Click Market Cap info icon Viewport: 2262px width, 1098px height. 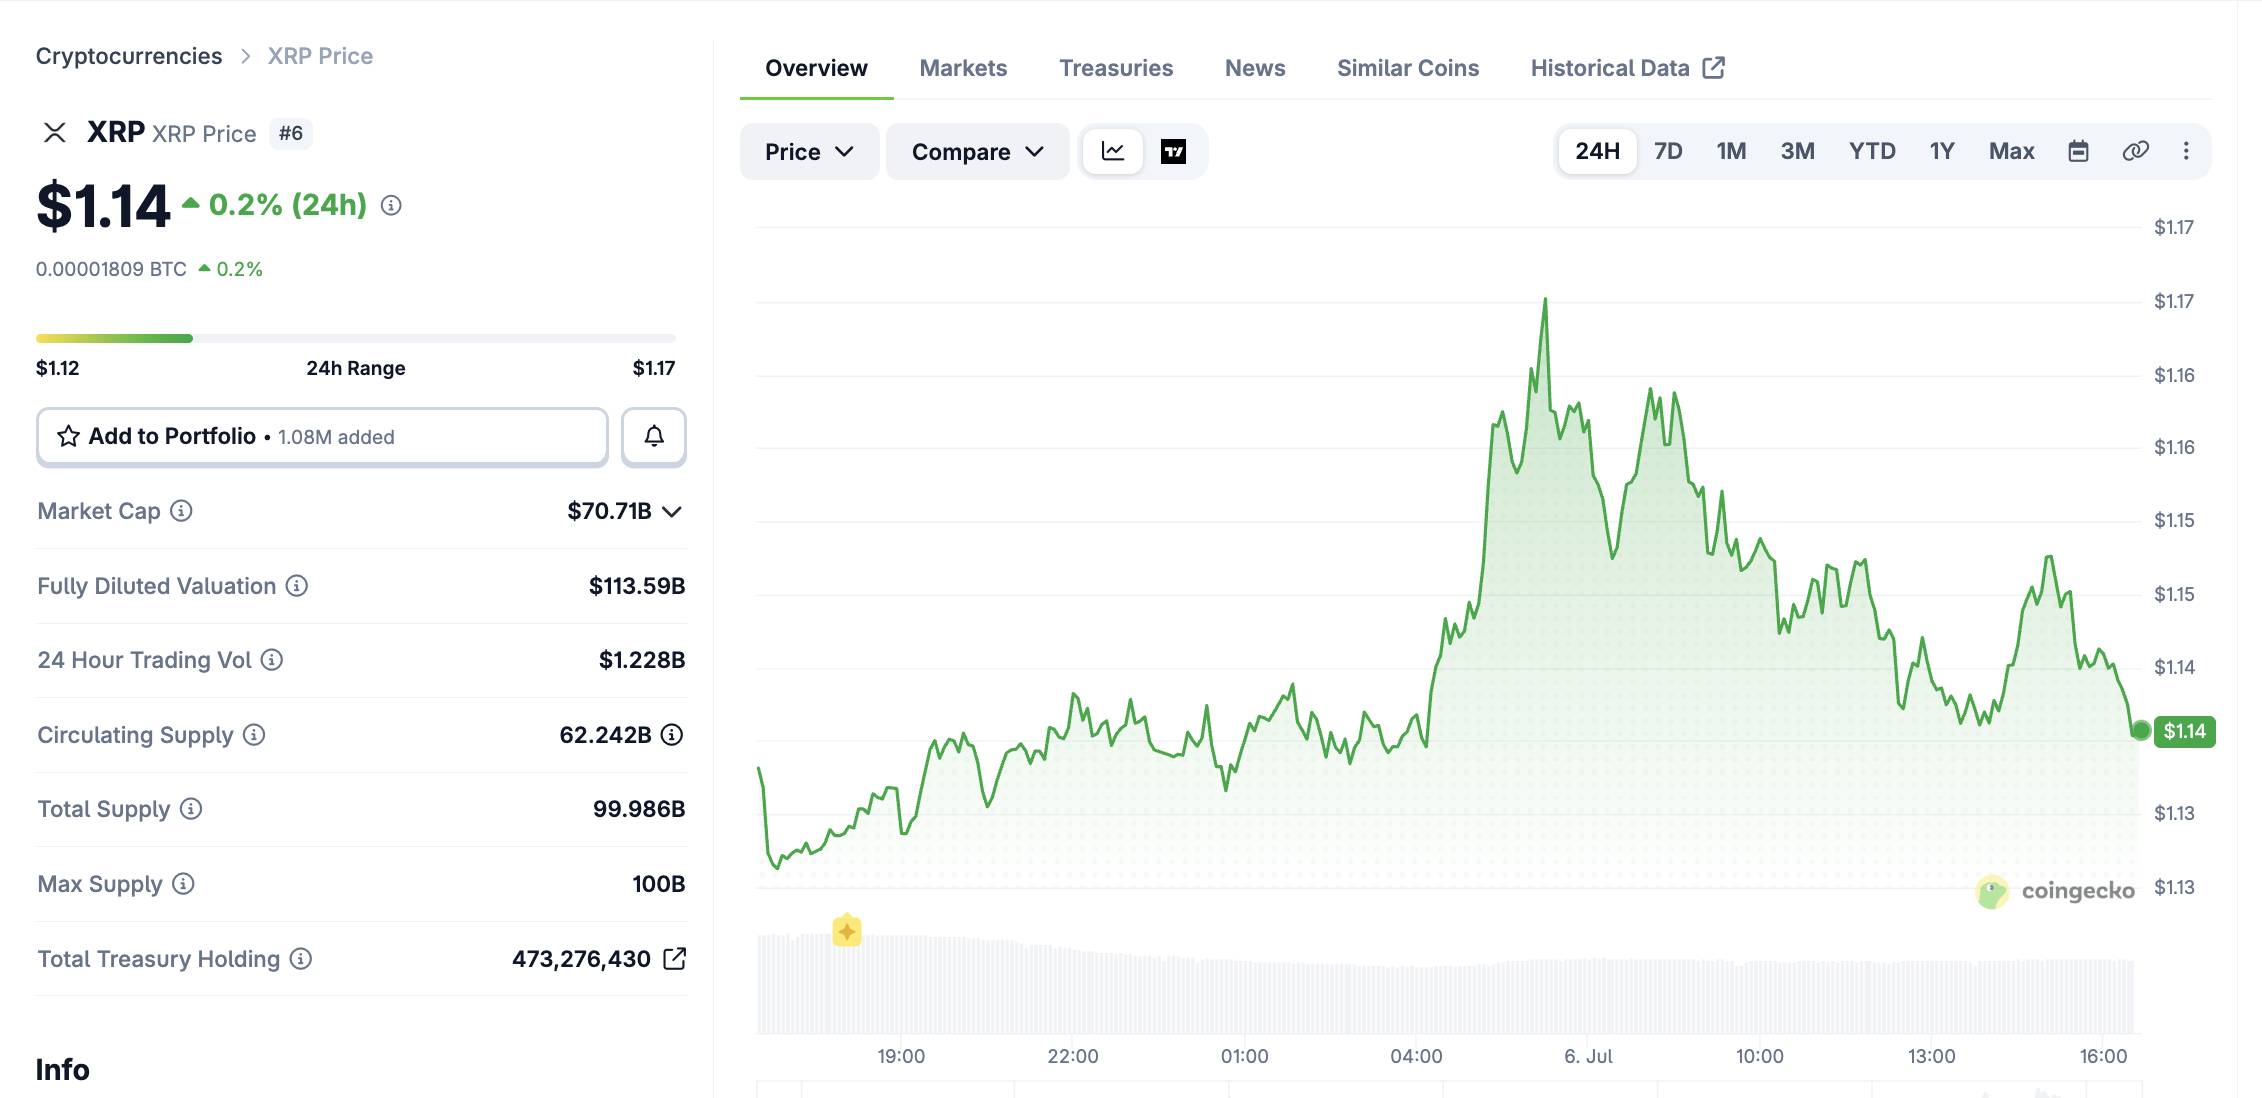click(181, 511)
